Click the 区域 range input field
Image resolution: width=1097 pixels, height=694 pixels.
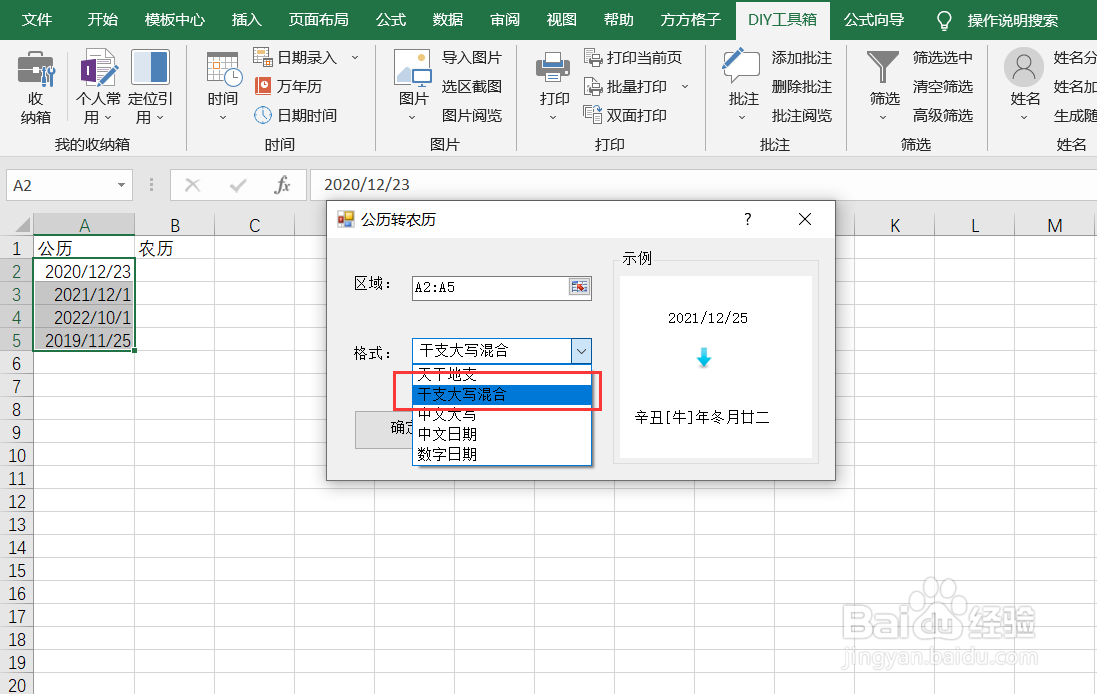point(491,287)
